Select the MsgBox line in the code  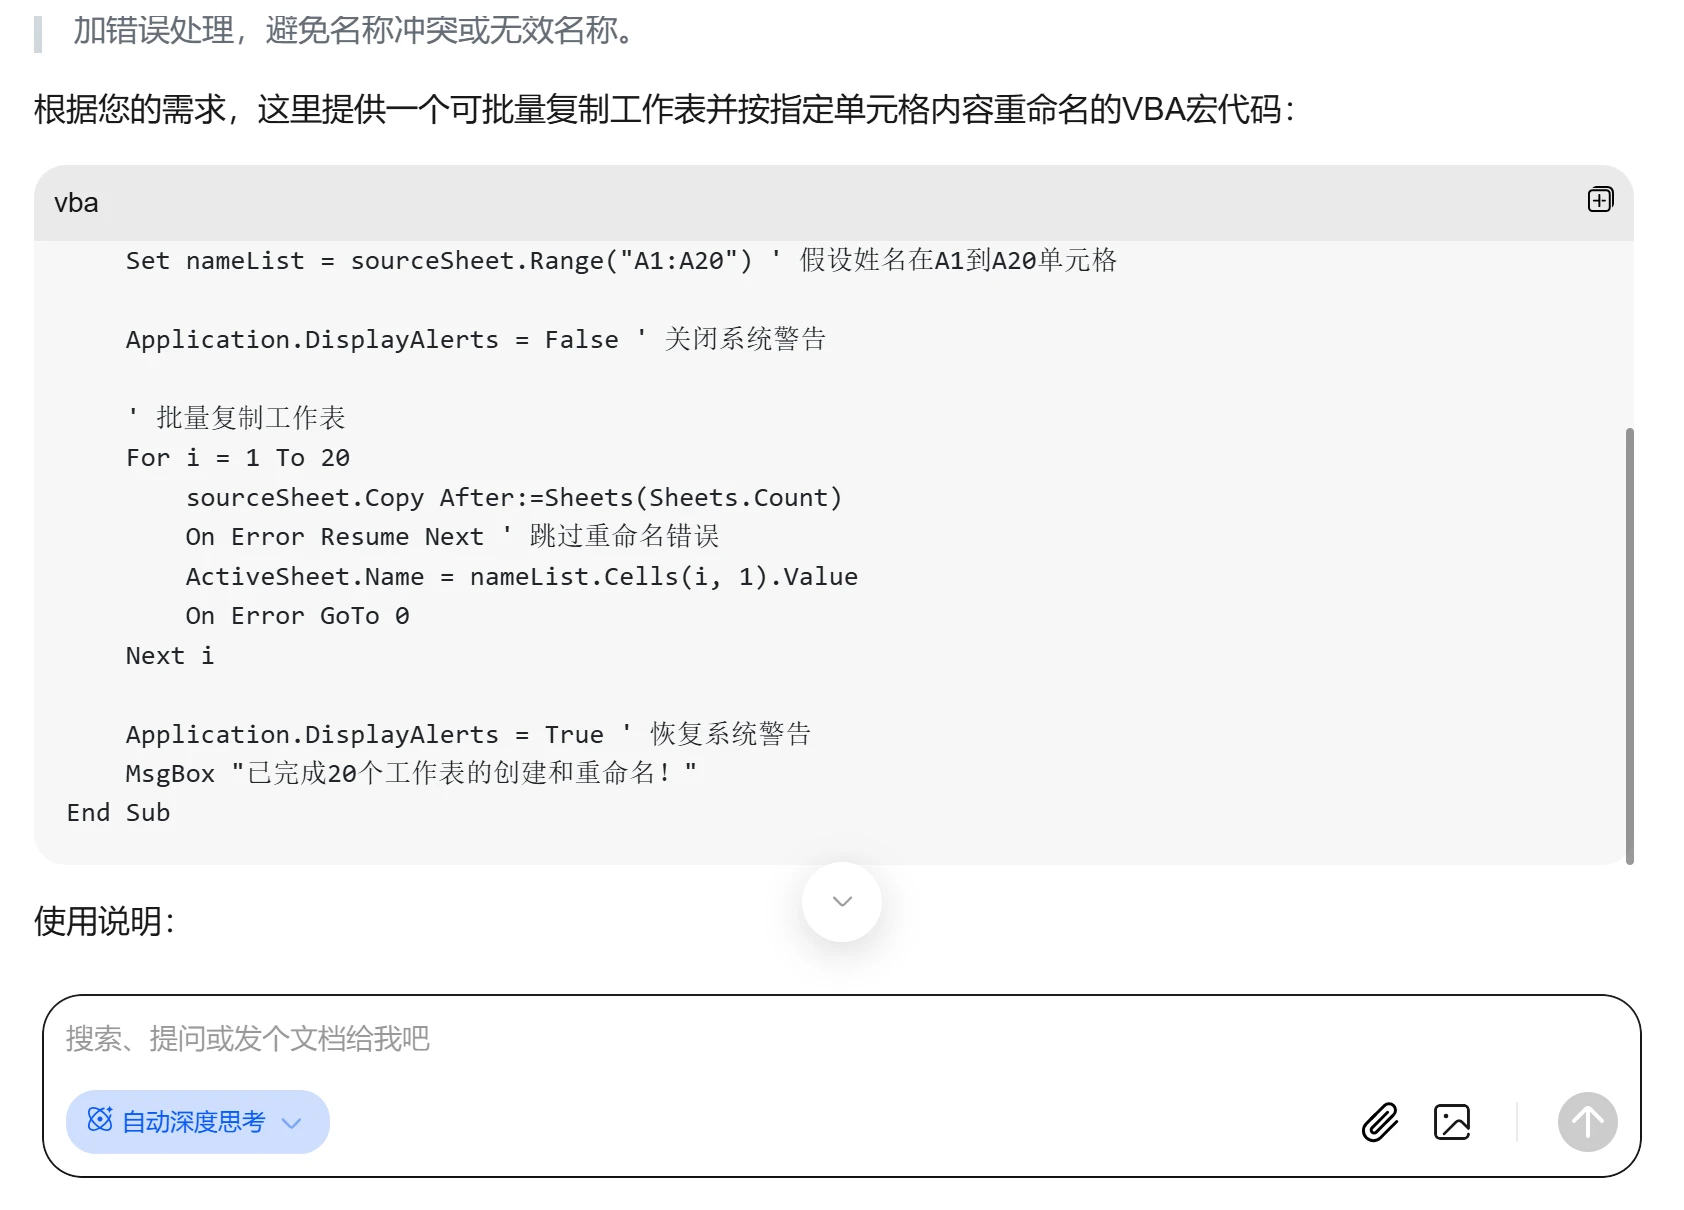[408, 772]
